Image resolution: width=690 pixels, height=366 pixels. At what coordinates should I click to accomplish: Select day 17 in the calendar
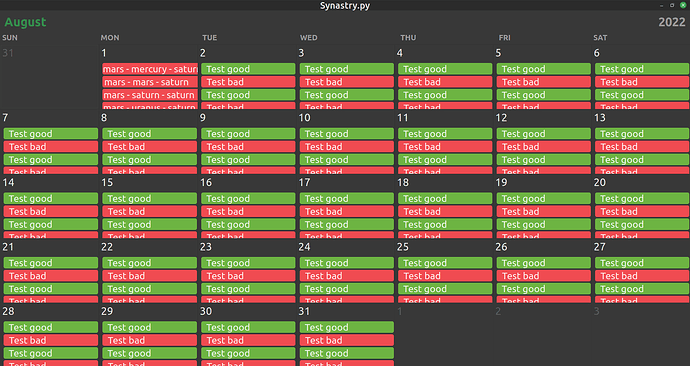[305, 182]
